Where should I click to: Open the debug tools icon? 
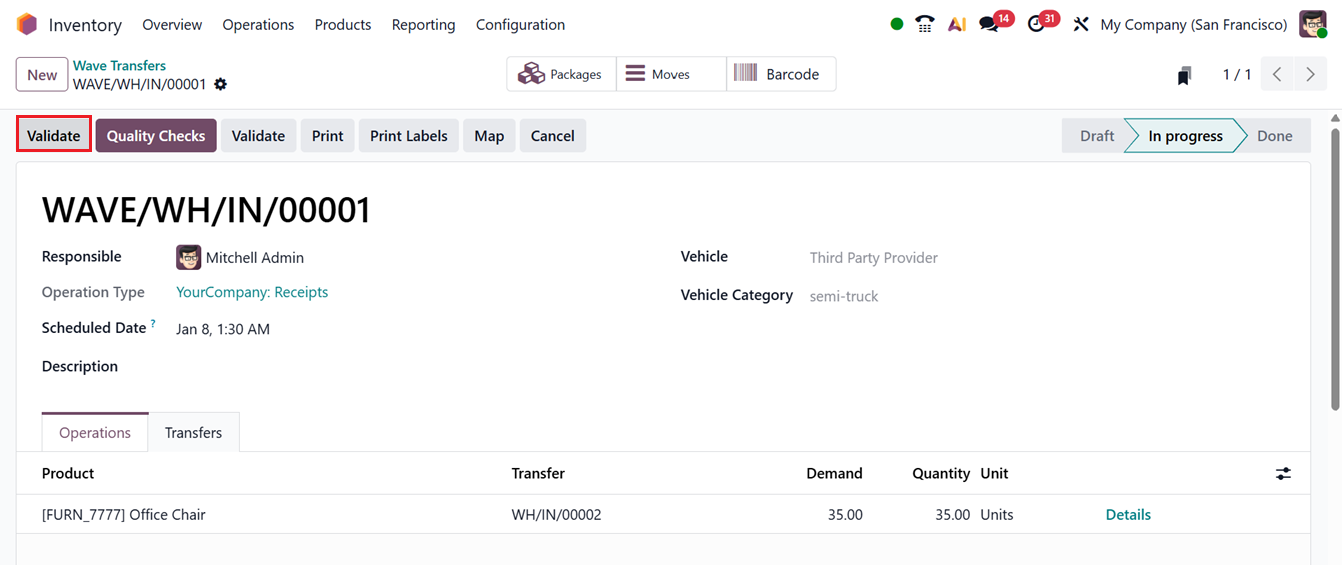pos(1080,24)
